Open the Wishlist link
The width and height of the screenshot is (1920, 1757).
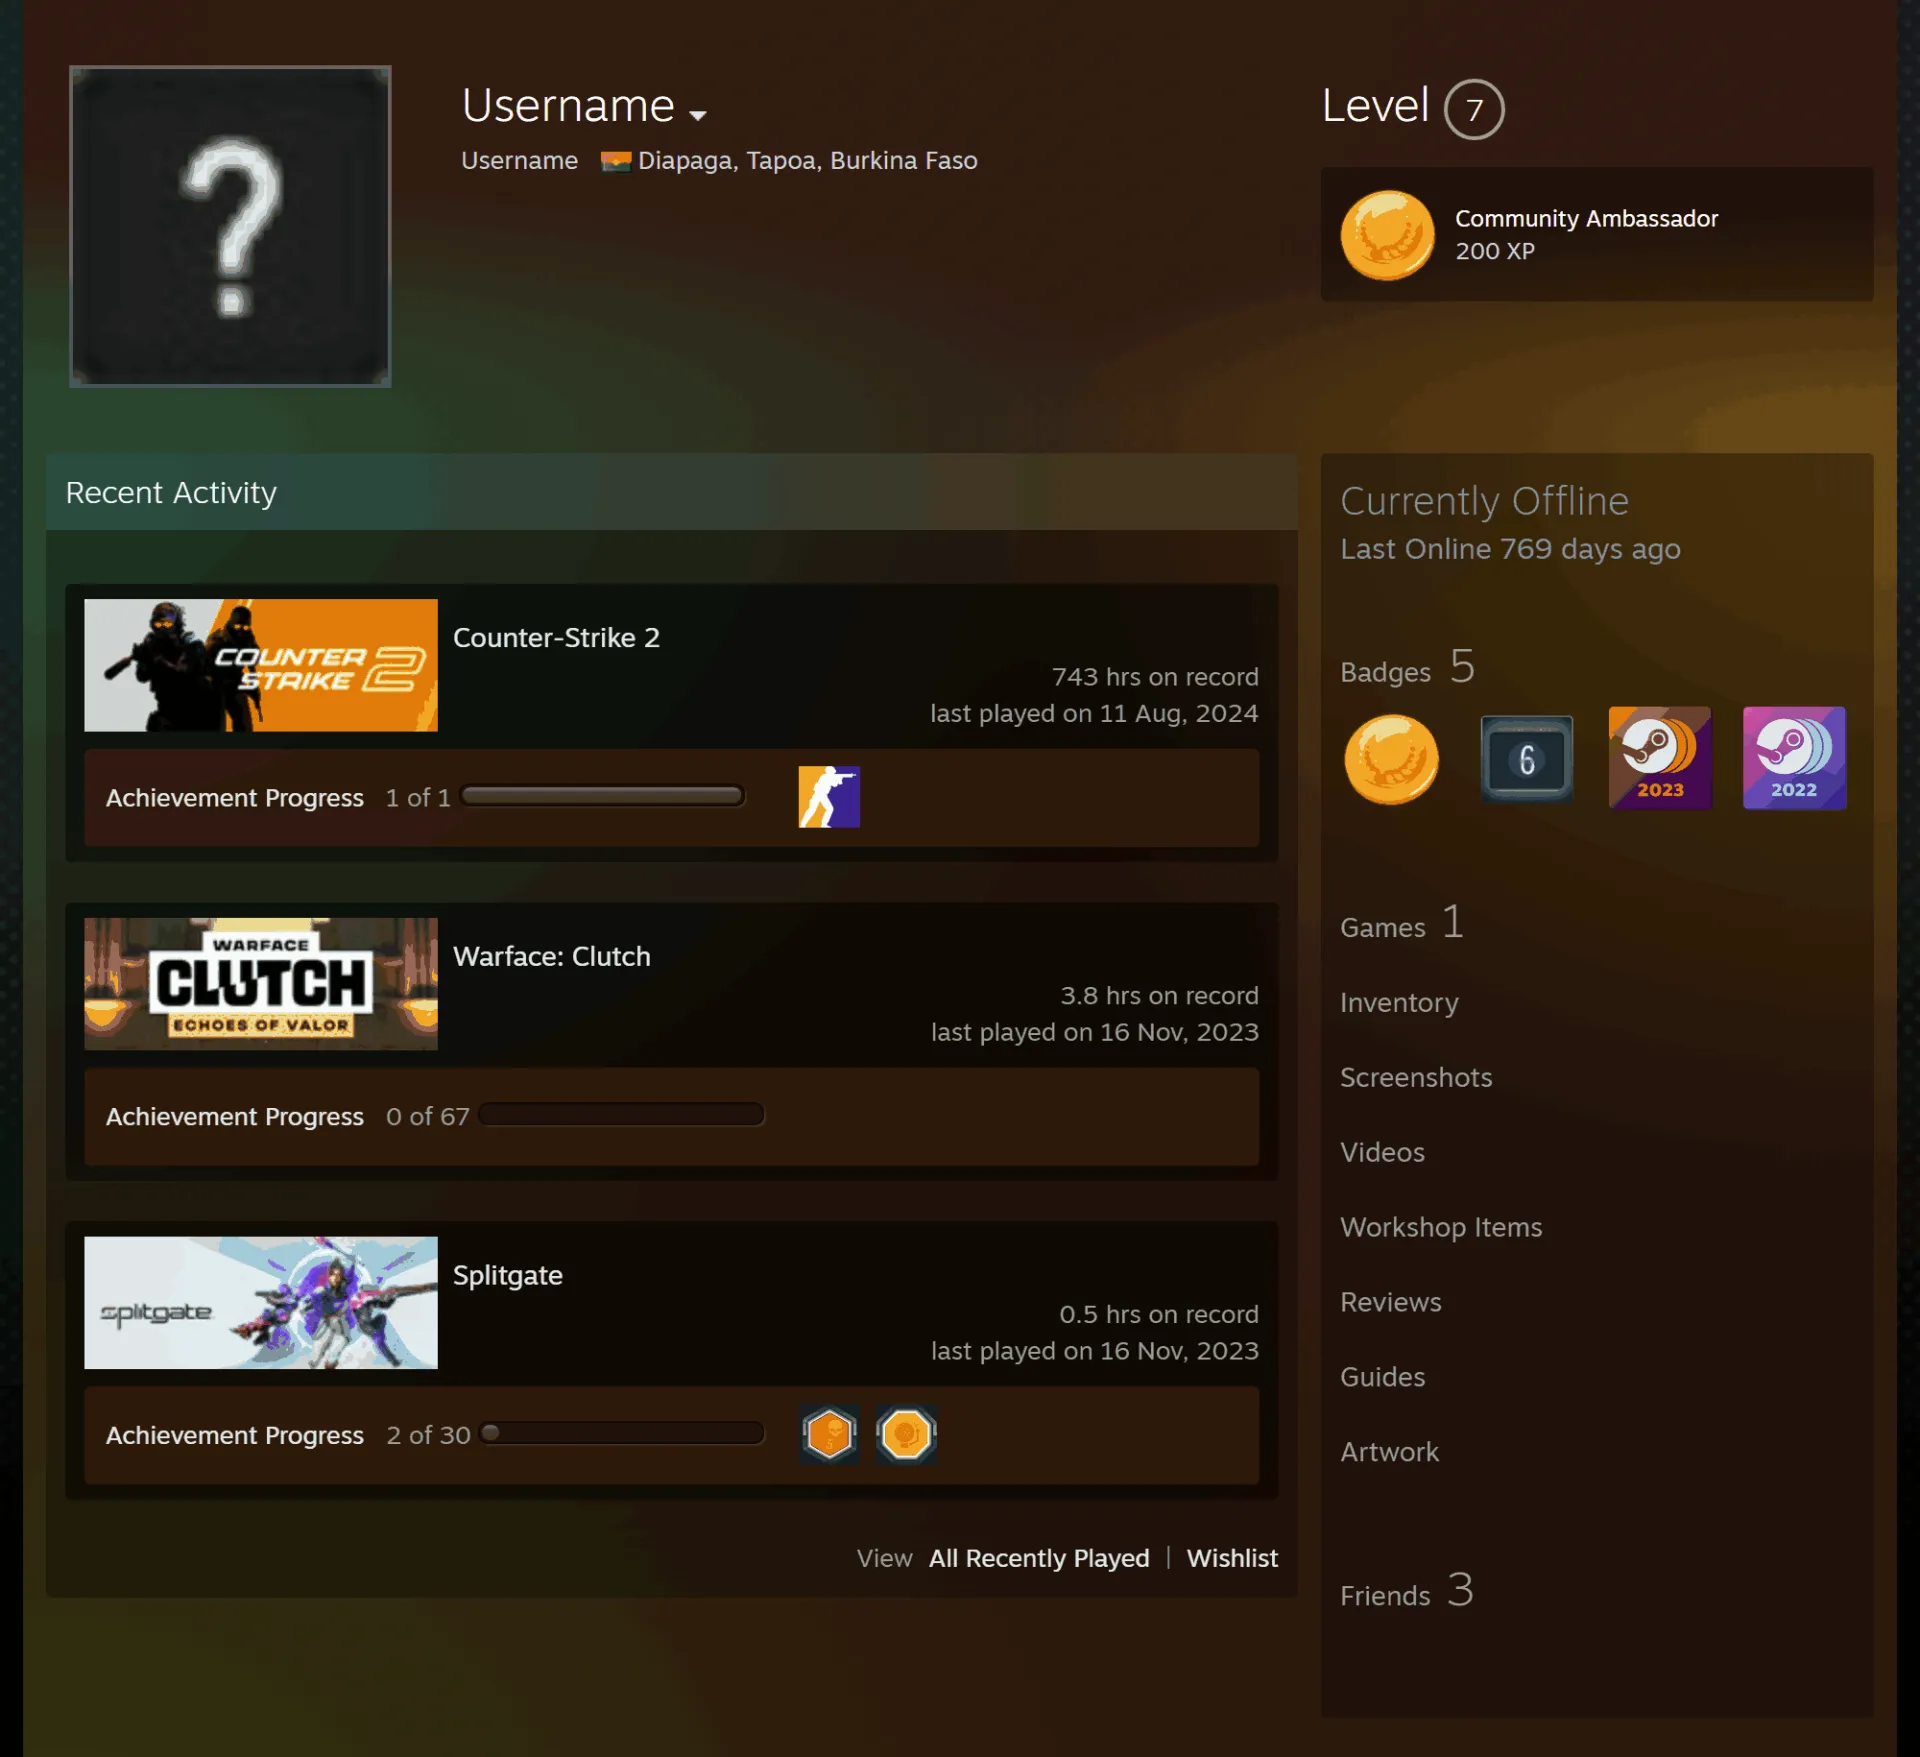(1232, 1558)
